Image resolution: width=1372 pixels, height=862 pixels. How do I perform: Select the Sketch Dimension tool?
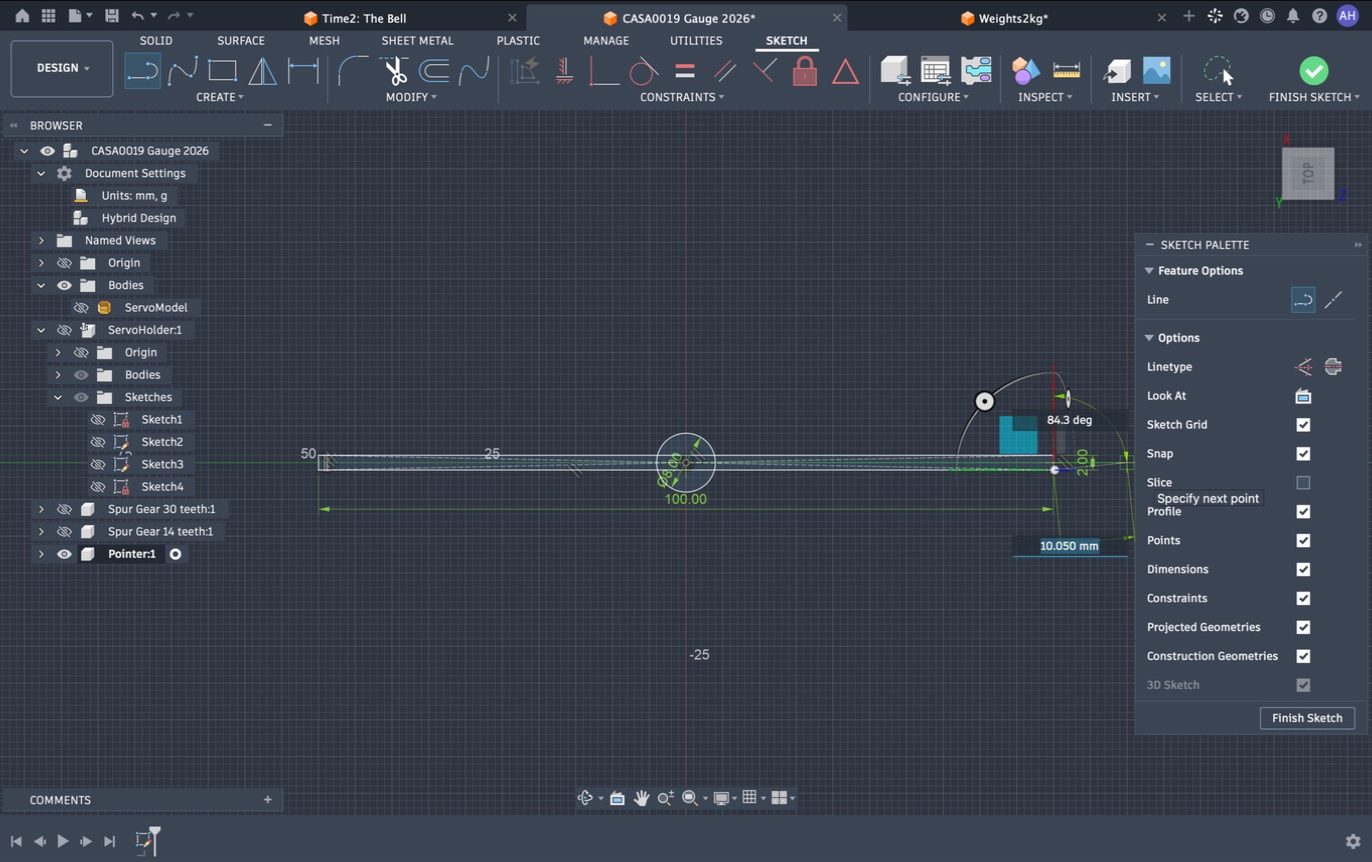(x=303, y=71)
